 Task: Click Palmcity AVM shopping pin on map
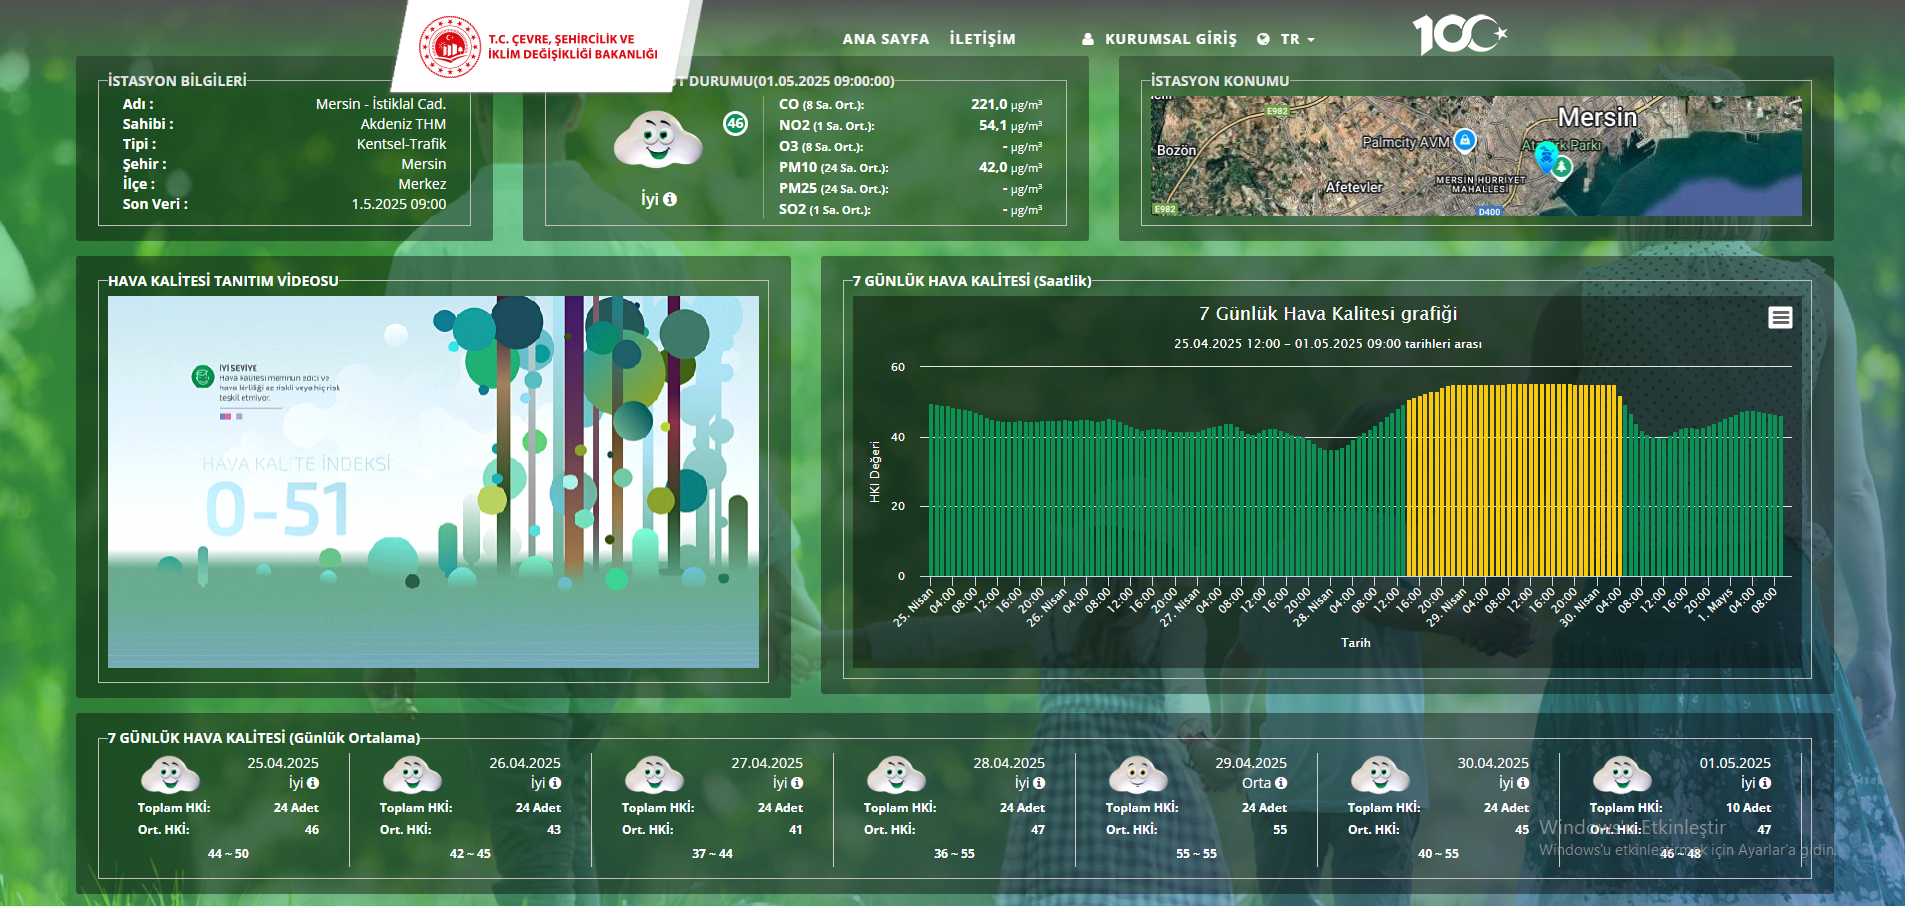(x=1464, y=141)
